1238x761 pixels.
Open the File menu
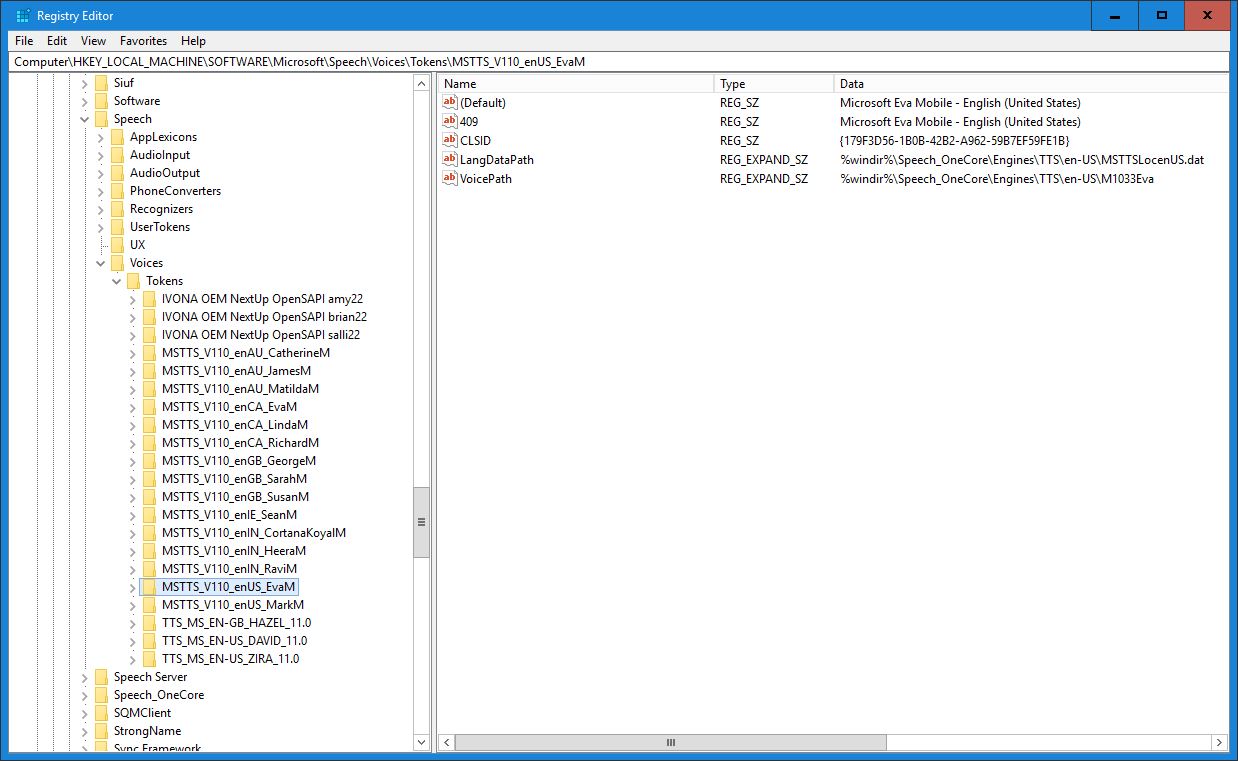(x=24, y=41)
